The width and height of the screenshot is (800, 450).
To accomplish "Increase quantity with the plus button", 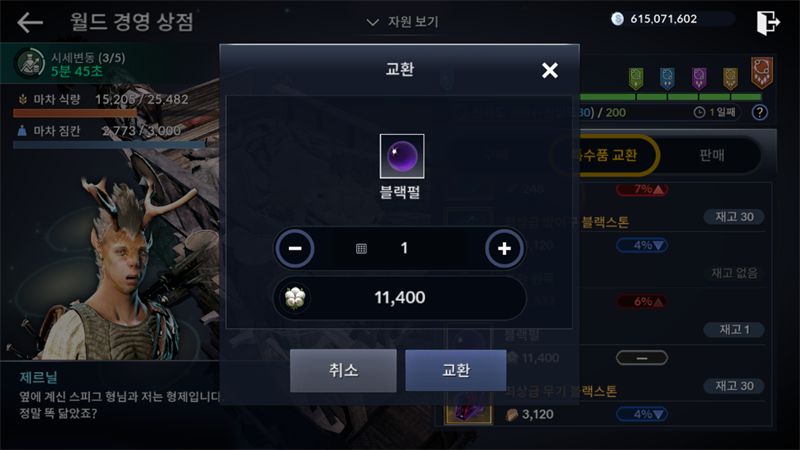I will [504, 248].
